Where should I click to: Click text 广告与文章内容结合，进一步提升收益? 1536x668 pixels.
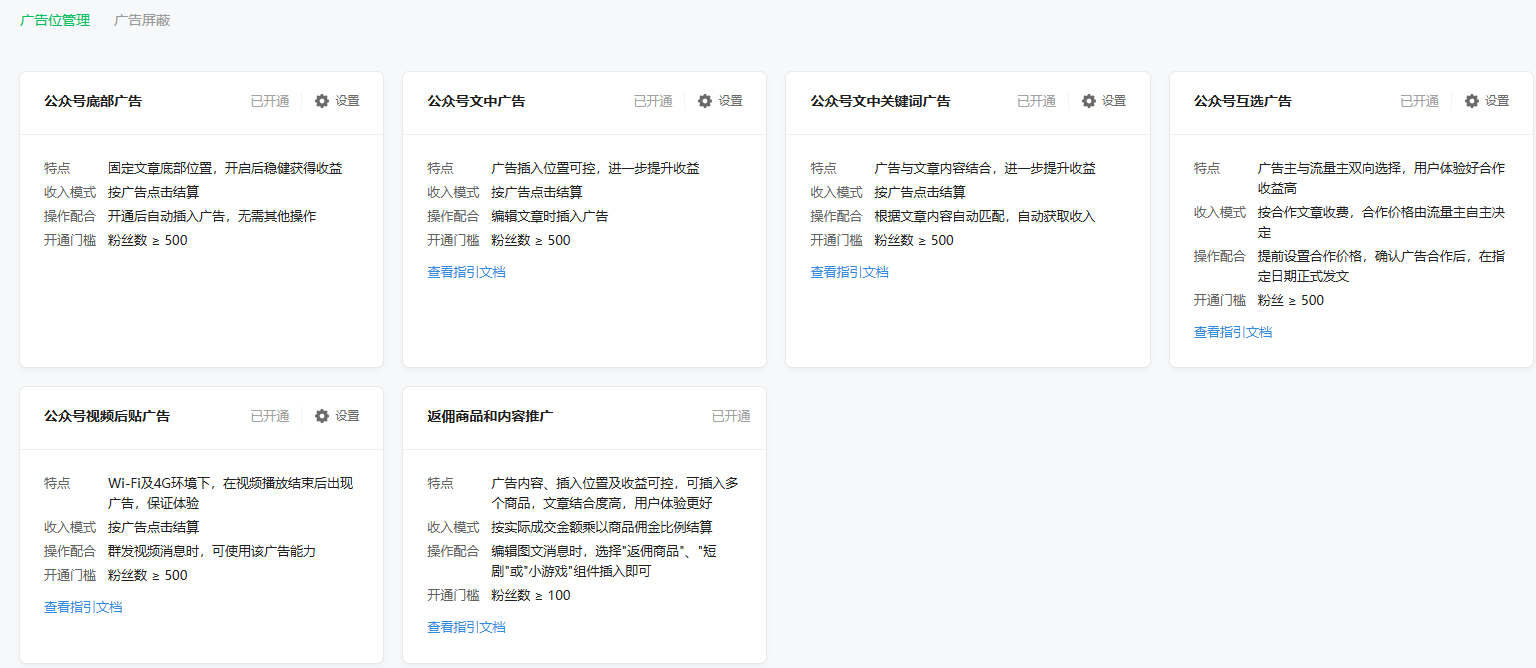pos(985,168)
